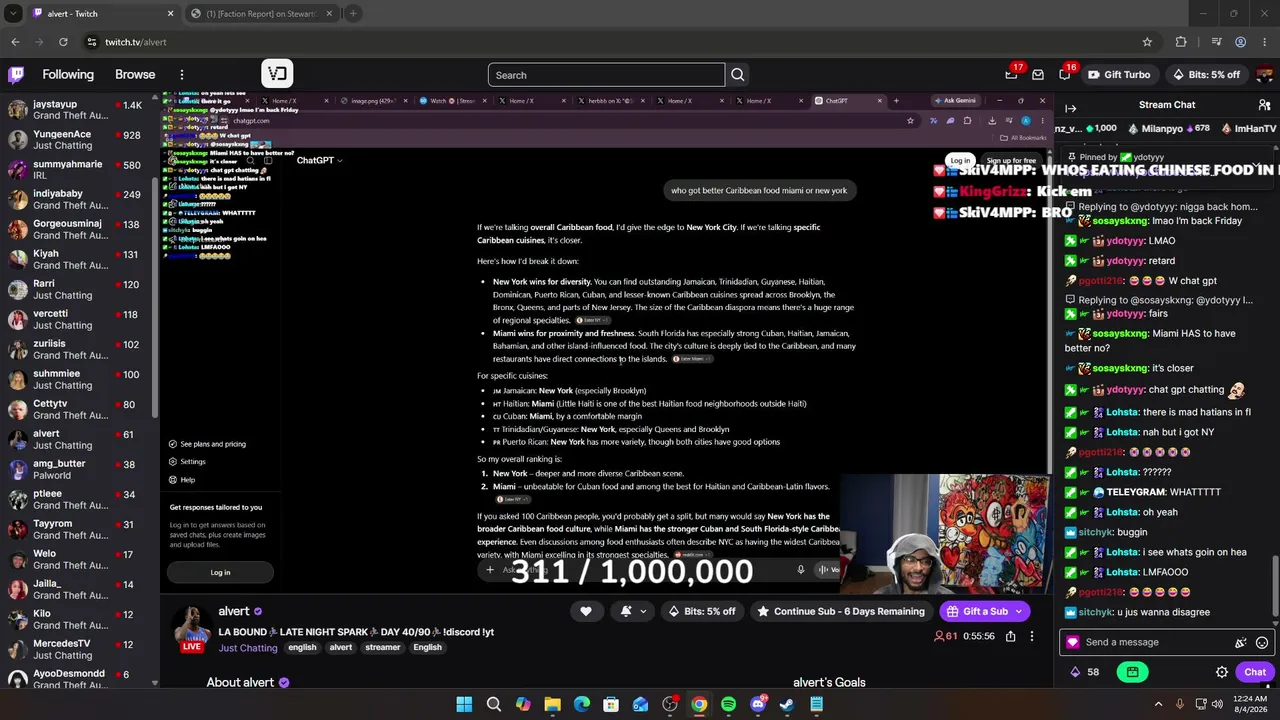
Task: Show hidden system tray icons
Action: point(1159,705)
